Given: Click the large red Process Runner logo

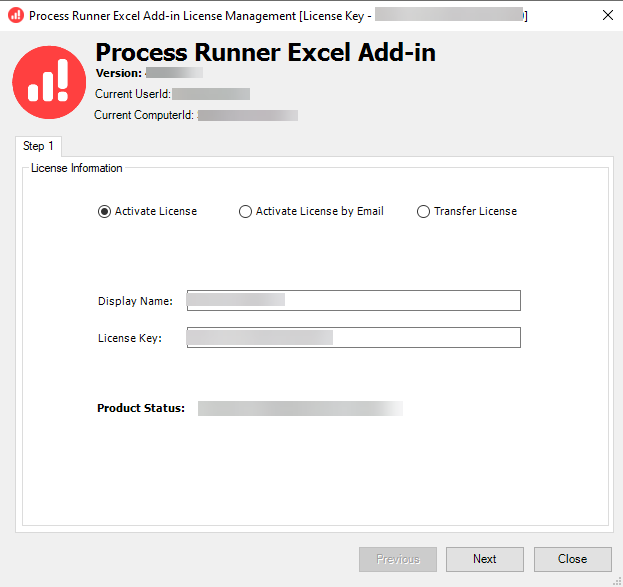Looking at the screenshot, I should point(49,82).
